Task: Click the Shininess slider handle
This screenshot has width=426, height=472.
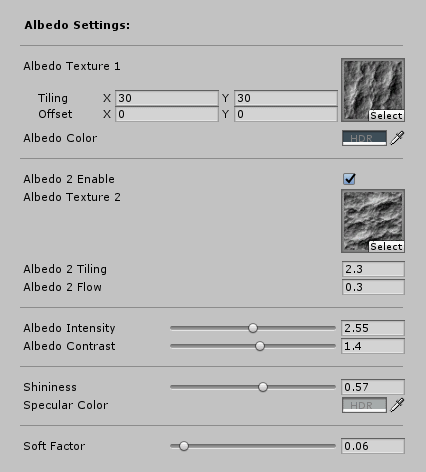Action: coord(263,387)
